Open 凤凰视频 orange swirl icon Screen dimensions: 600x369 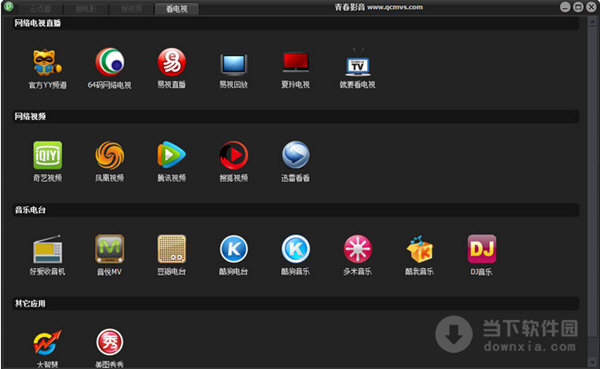click(110, 155)
